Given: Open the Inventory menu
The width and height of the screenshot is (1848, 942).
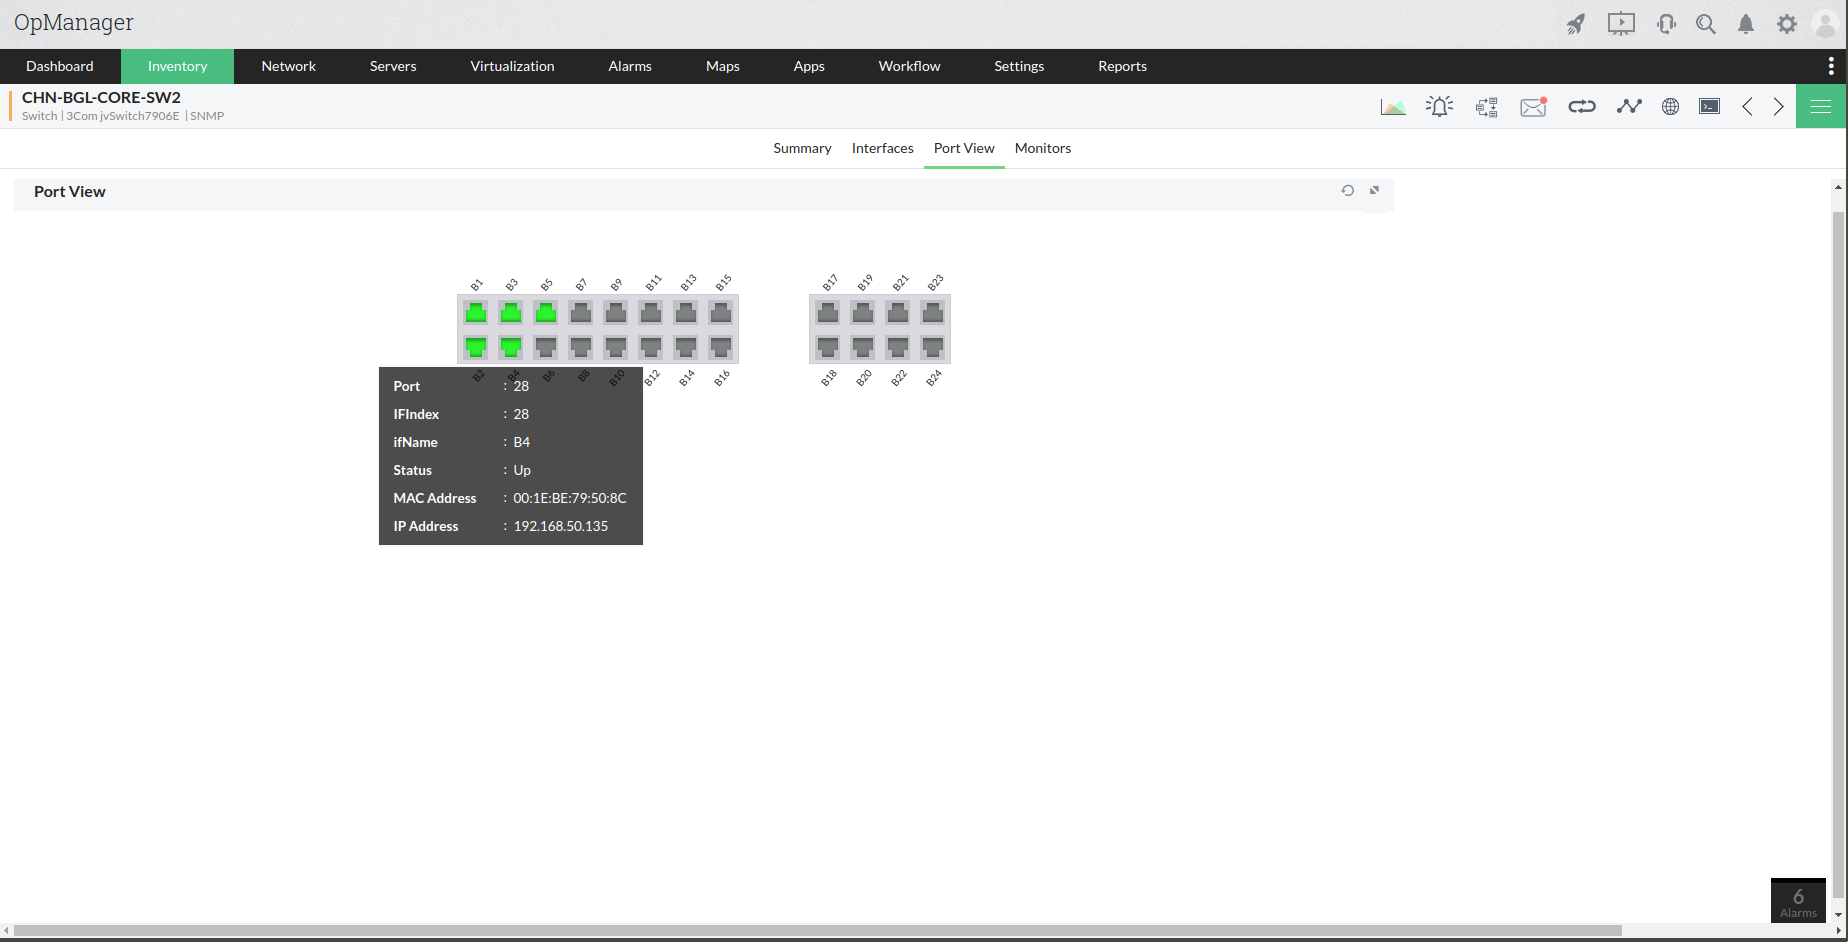Looking at the screenshot, I should [x=178, y=66].
